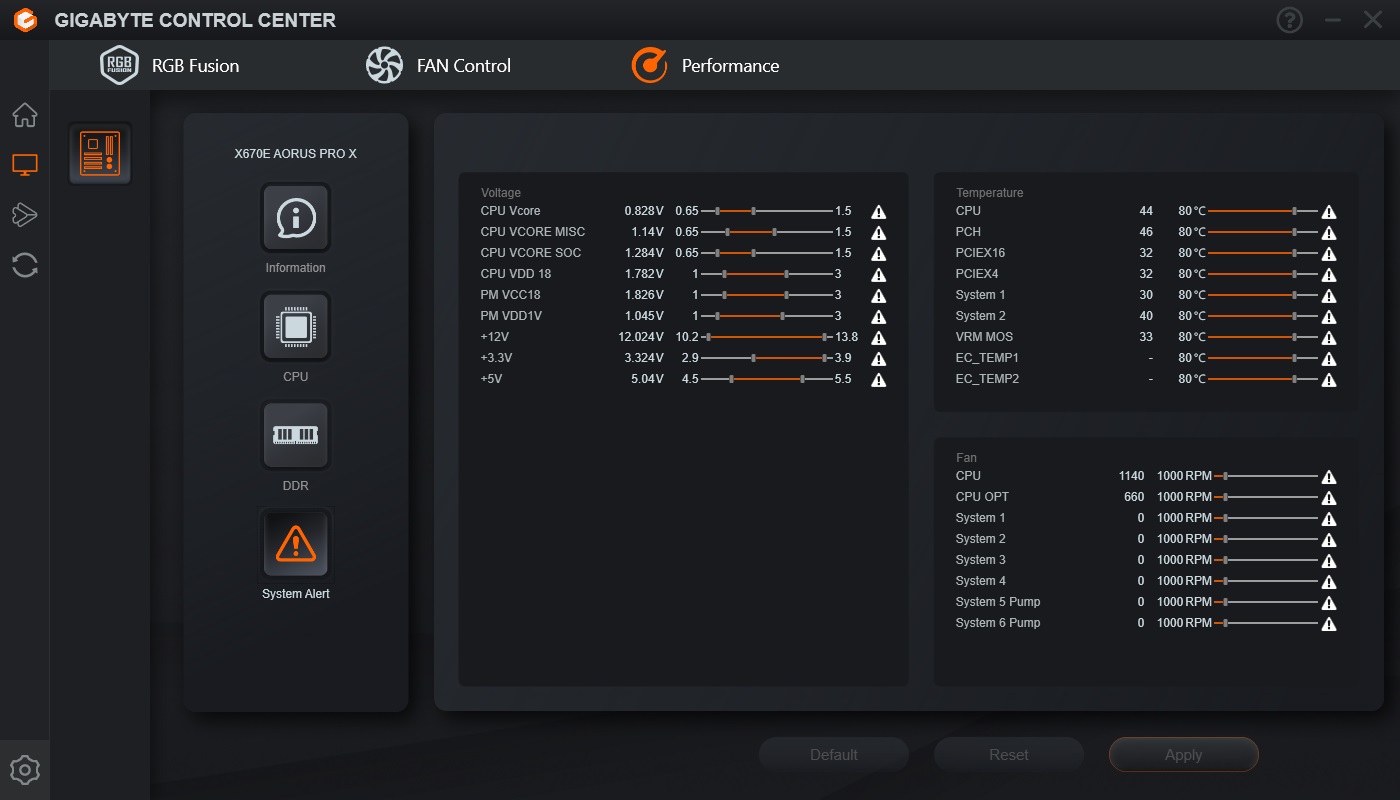This screenshot has width=1400, height=800.
Task: Click the PM VCC18 alert warning icon
Action: point(878,296)
